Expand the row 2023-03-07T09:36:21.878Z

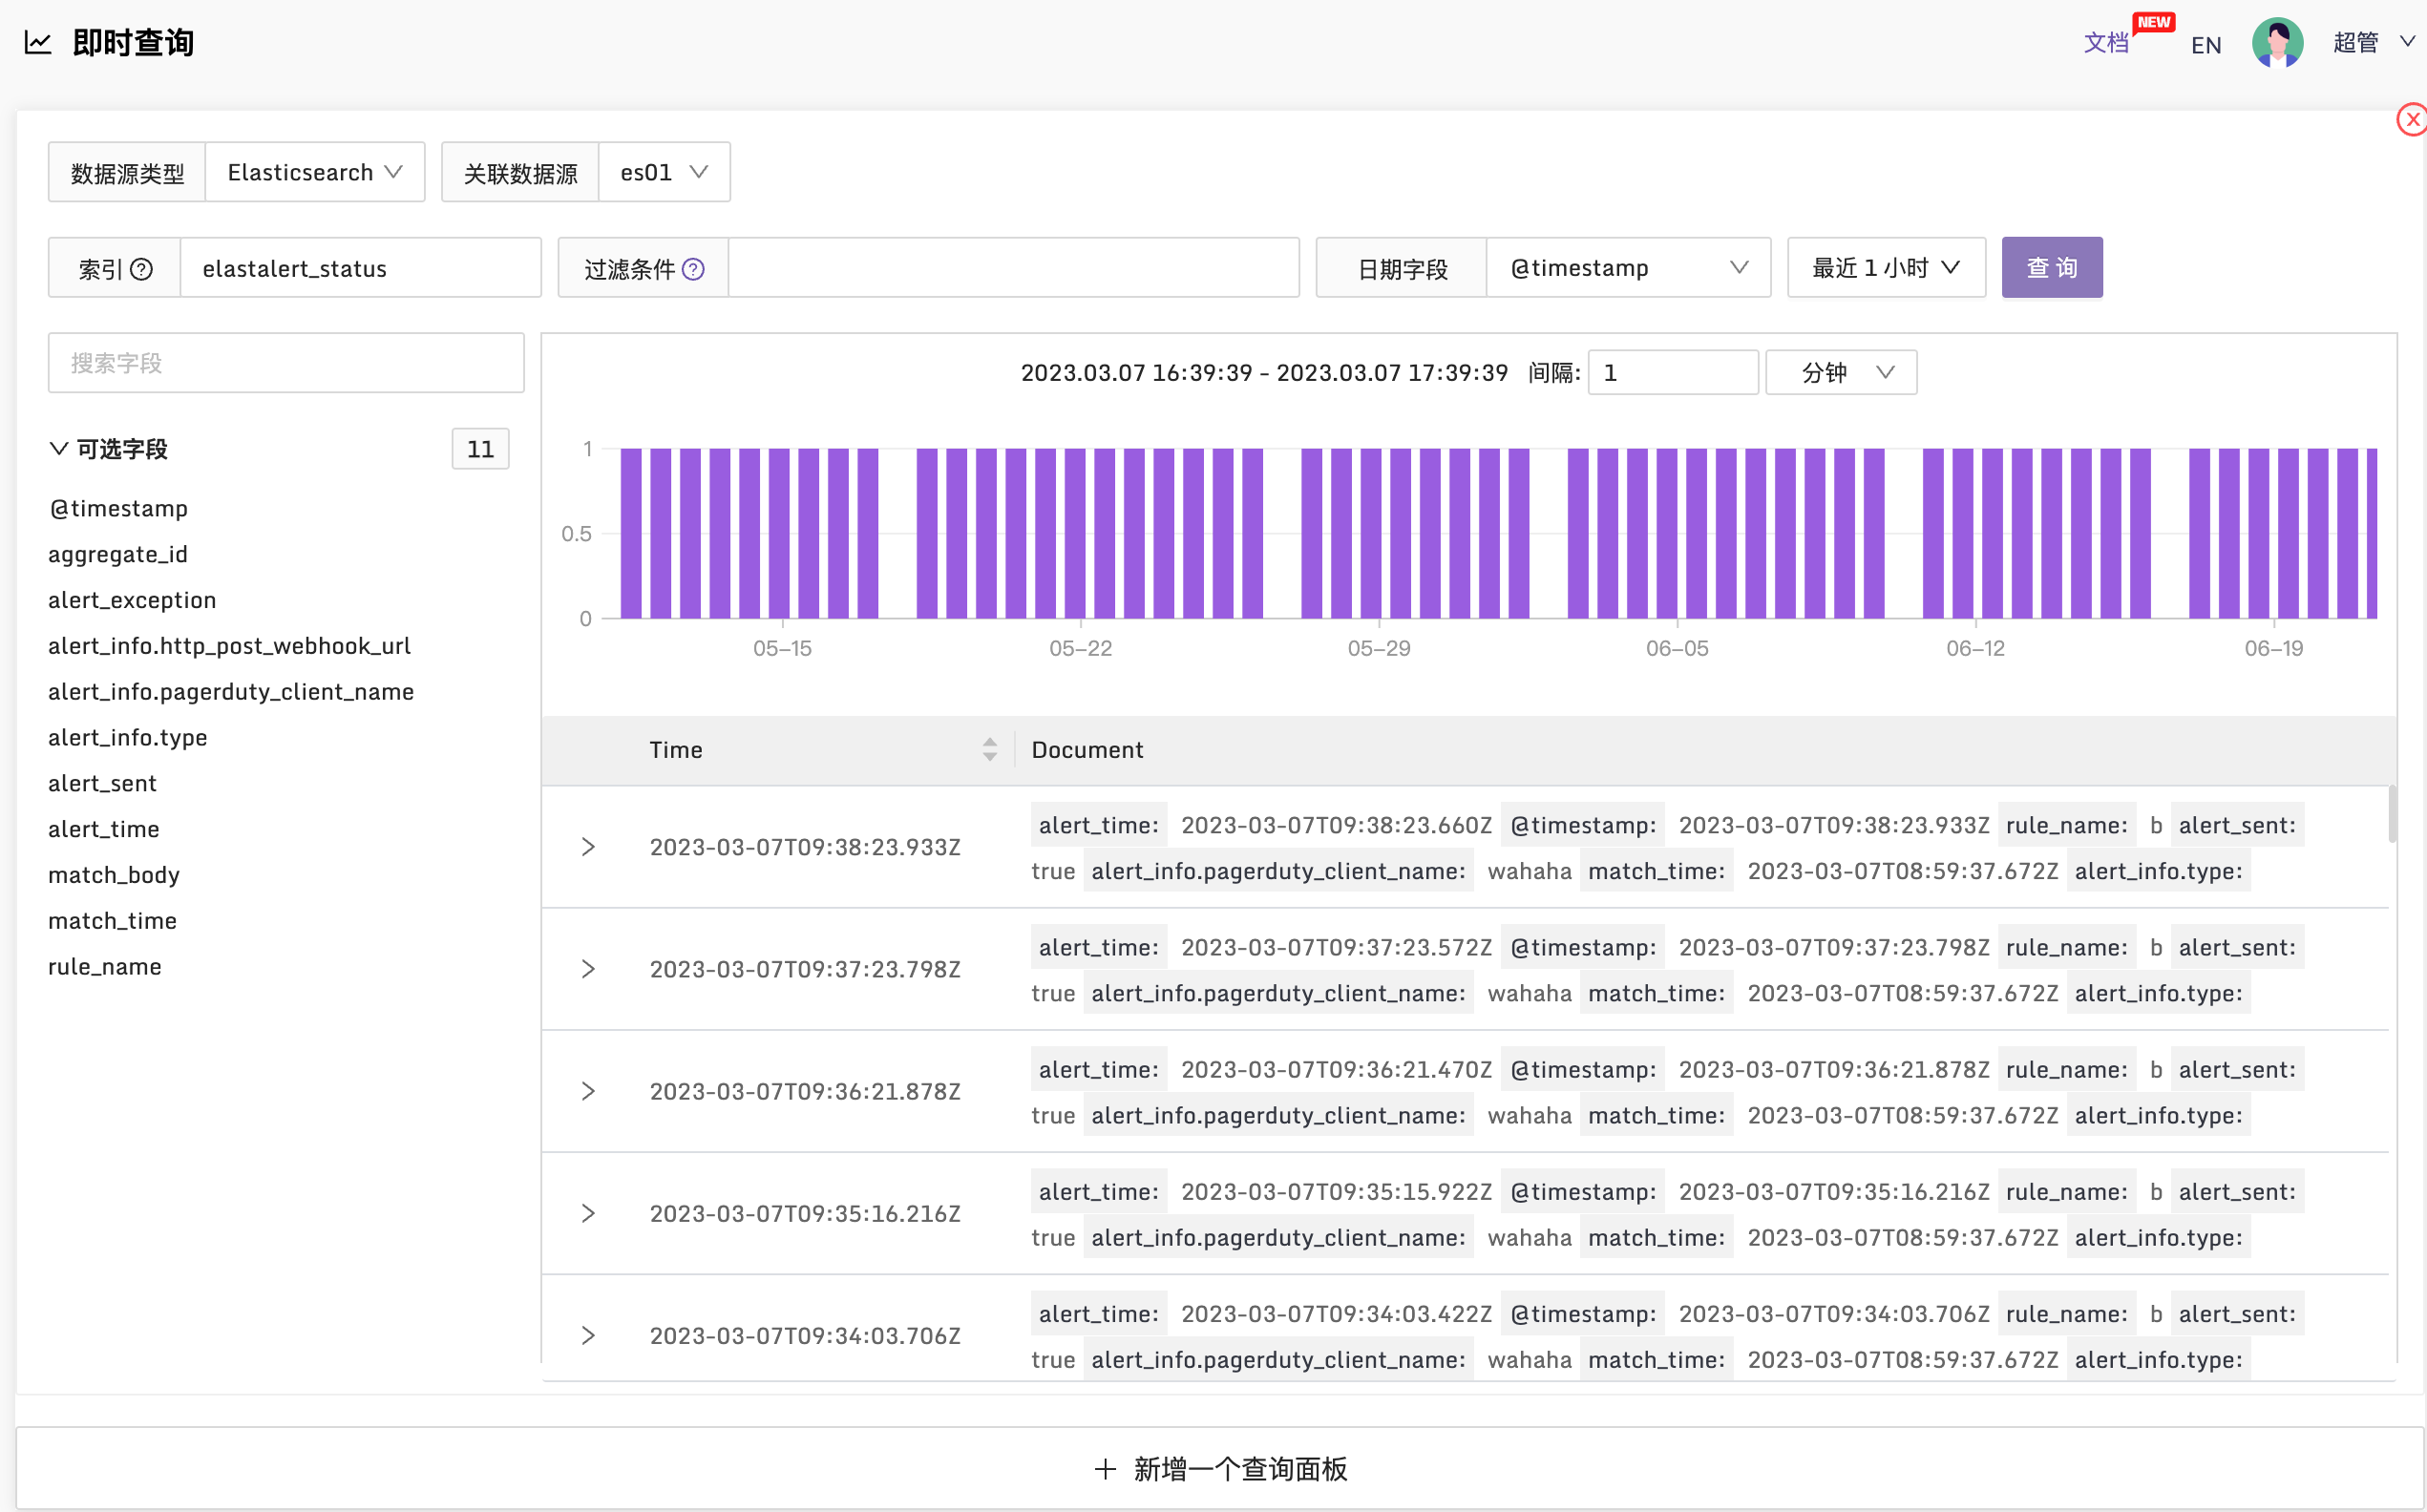(588, 1091)
